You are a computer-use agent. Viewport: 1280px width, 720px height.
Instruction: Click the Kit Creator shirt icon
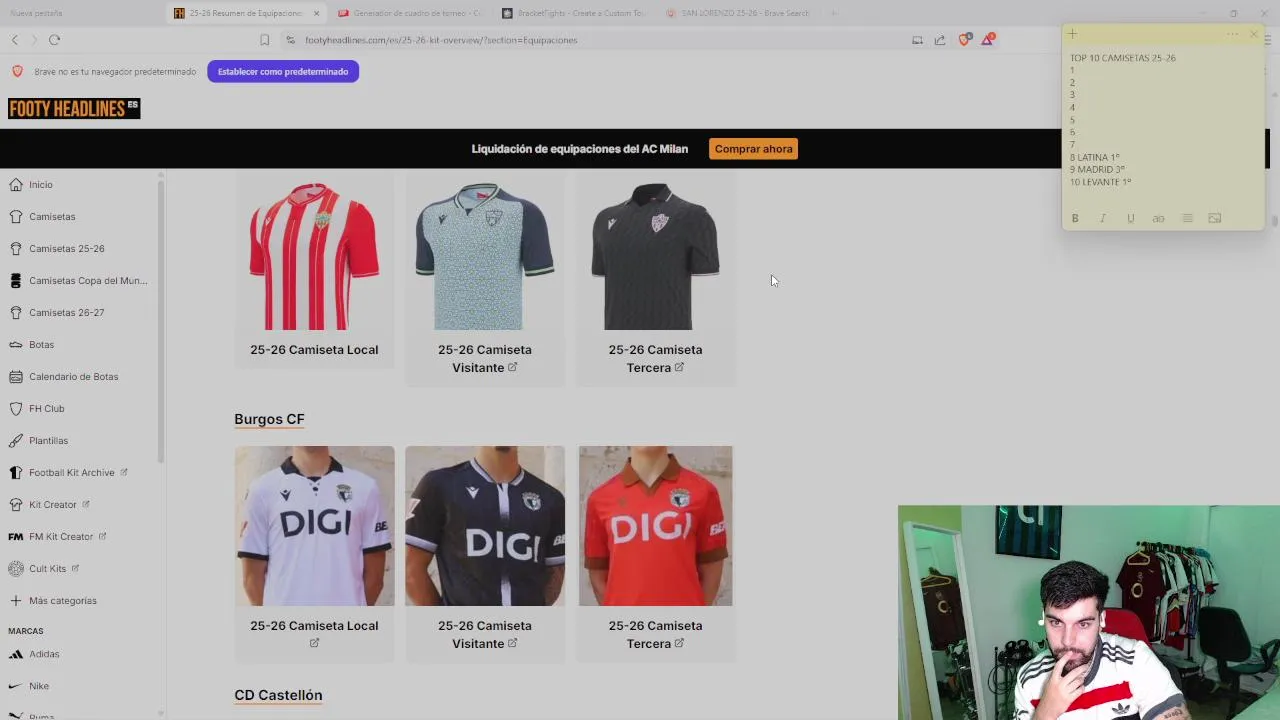[x=15, y=504]
